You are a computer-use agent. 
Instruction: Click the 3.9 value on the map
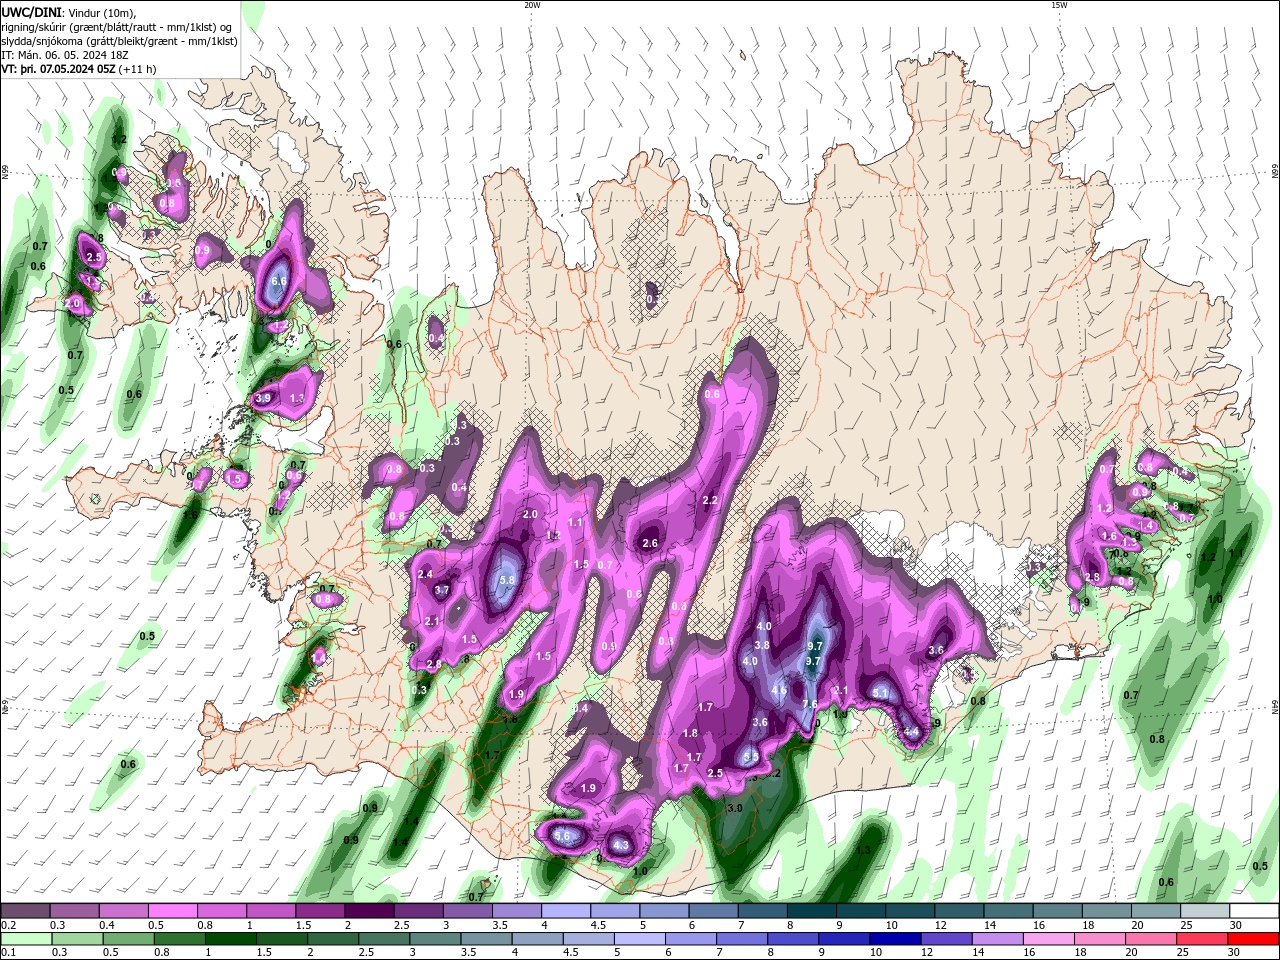263,398
